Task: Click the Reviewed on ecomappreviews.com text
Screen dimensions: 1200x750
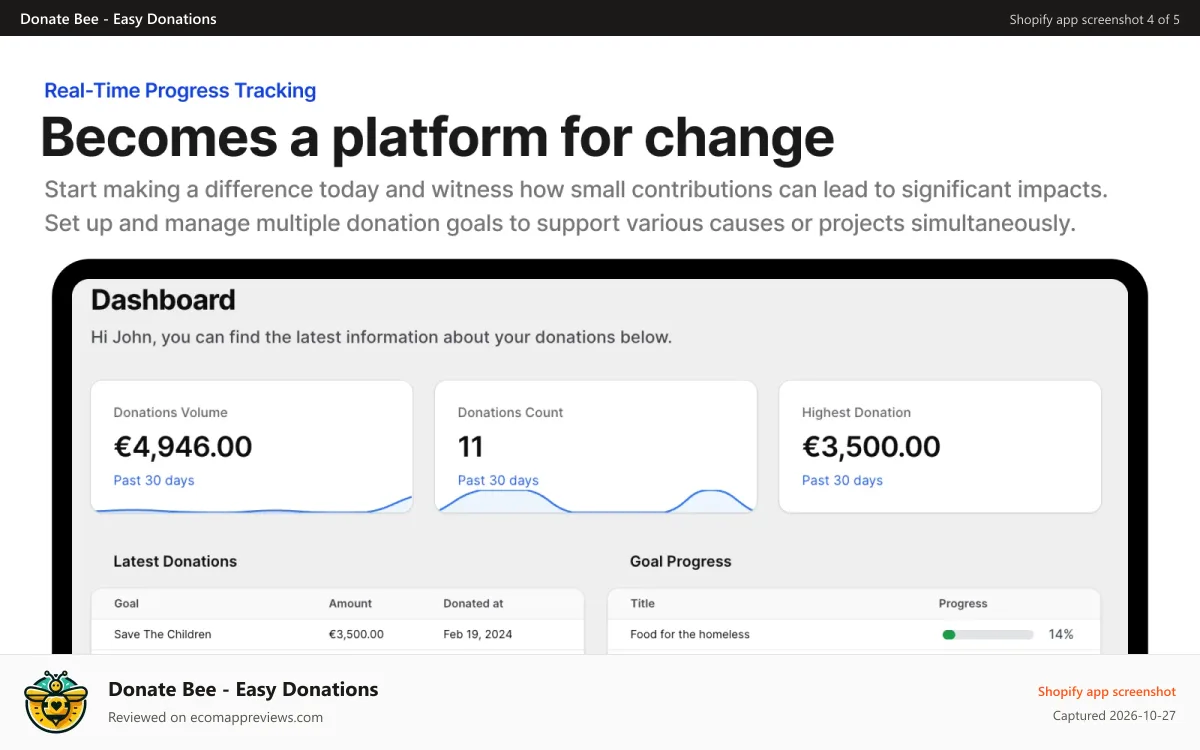Action: tap(216, 717)
